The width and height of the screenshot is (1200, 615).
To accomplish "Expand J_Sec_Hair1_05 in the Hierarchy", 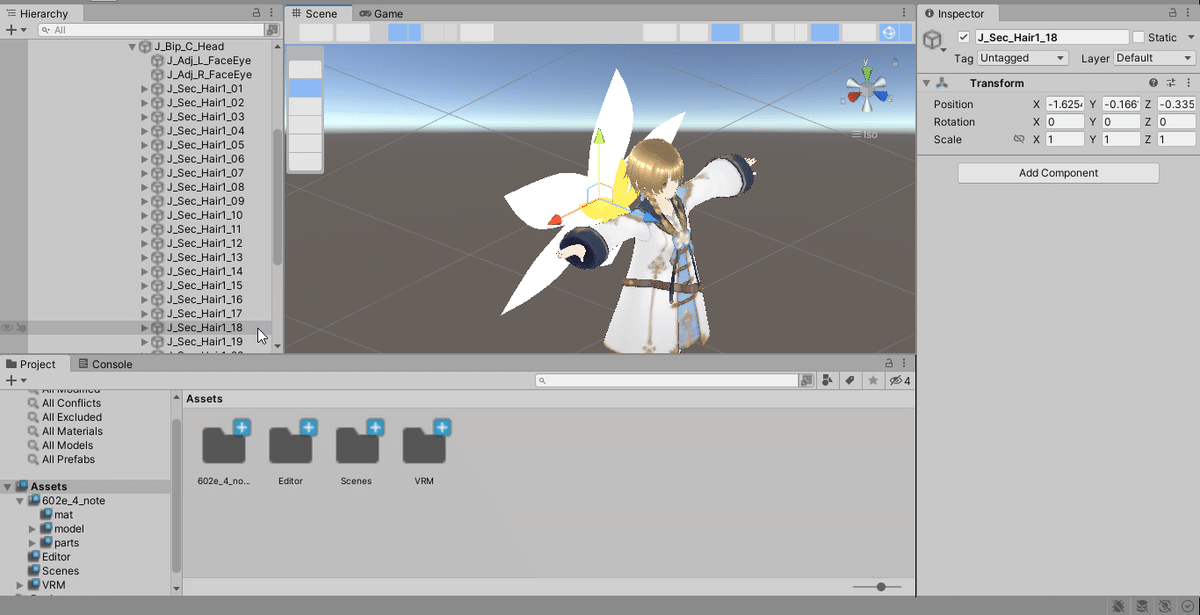I will 144,144.
